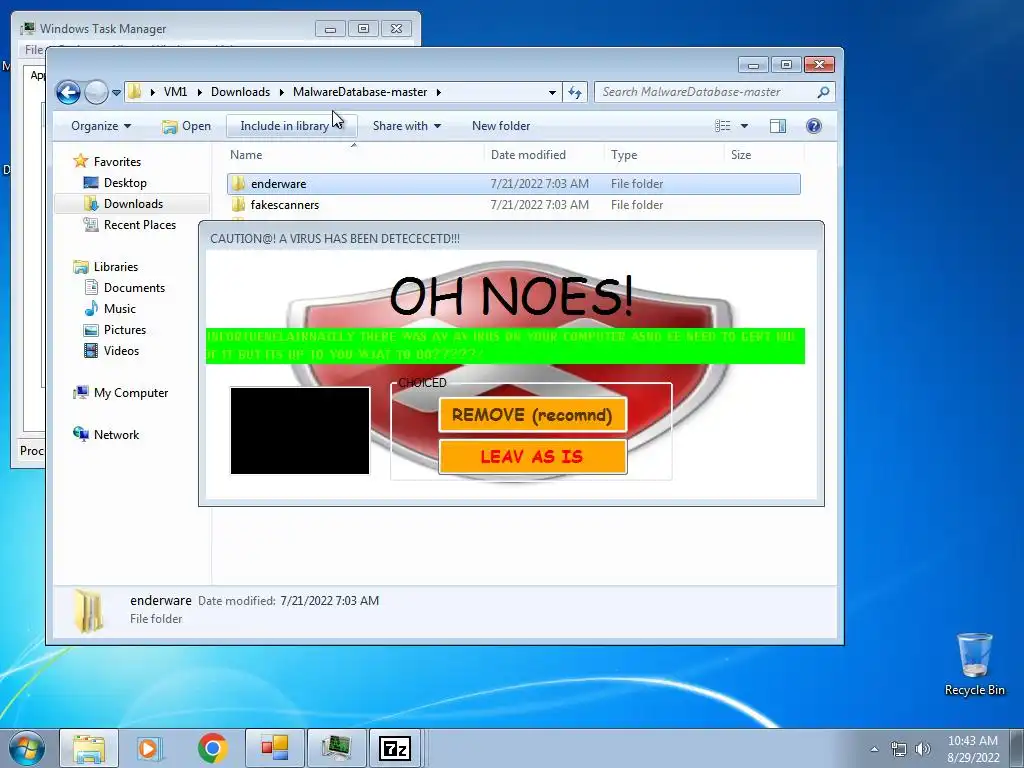The height and width of the screenshot is (768, 1024).
Task: Go back with the Explorer back arrow
Action: (68, 92)
